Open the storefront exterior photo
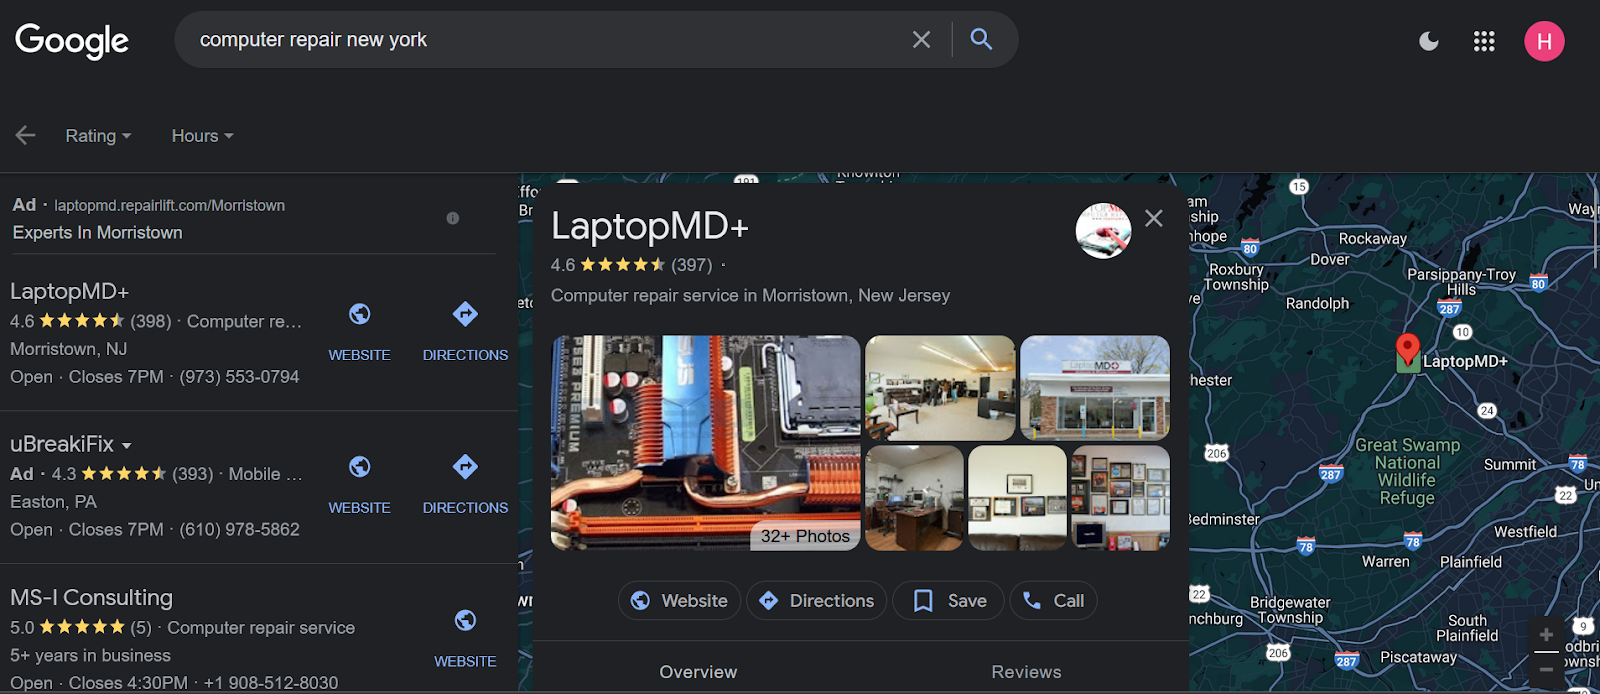This screenshot has width=1600, height=694. coord(1095,388)
